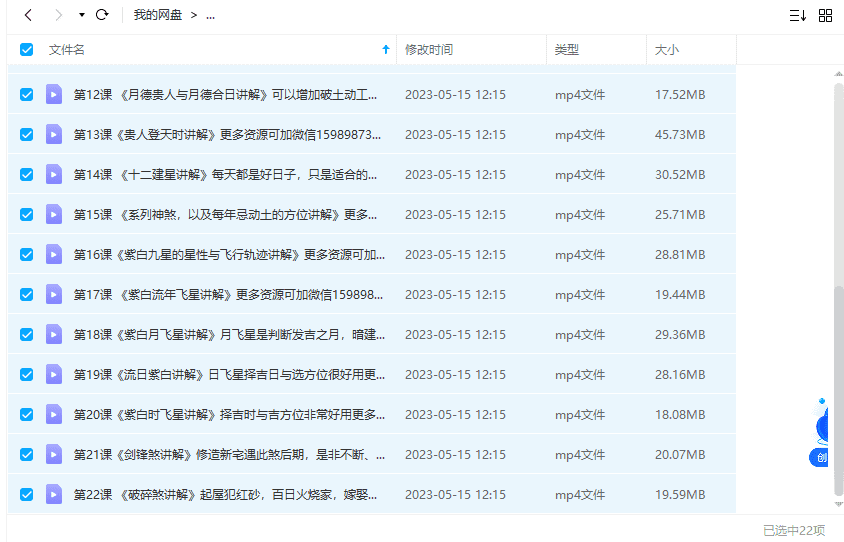The width and height of the screenshot is (844, 542).
Task: Click the forward navigation arrow
Action: (x=58, y=15)
